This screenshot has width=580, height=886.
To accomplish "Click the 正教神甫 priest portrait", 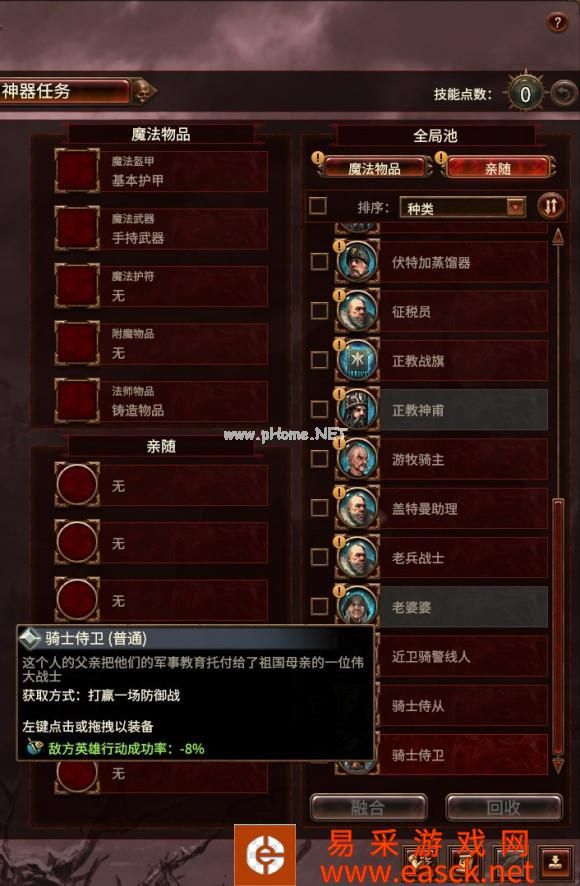I will [x=357, y=409].
